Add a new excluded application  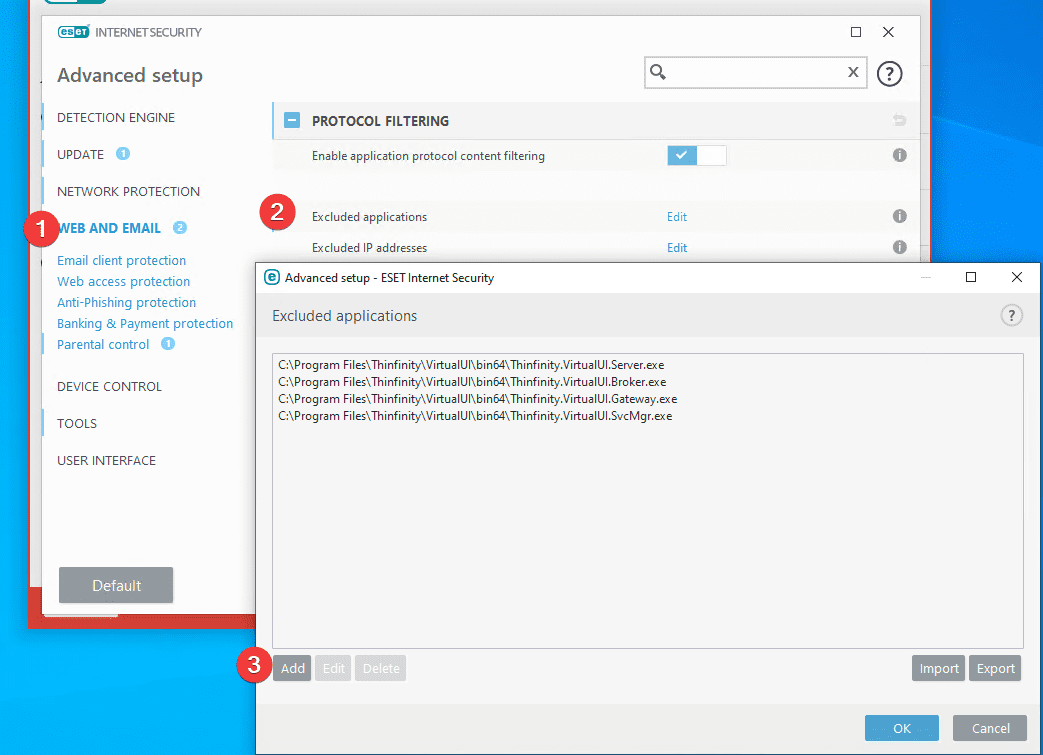click(291, 668)
